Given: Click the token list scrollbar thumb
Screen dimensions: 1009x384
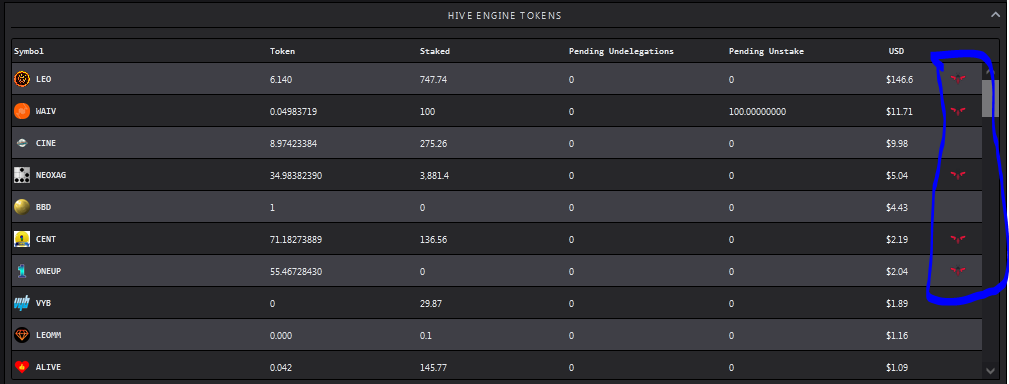Looking at the screenshot, I should [x=988, y=98].
